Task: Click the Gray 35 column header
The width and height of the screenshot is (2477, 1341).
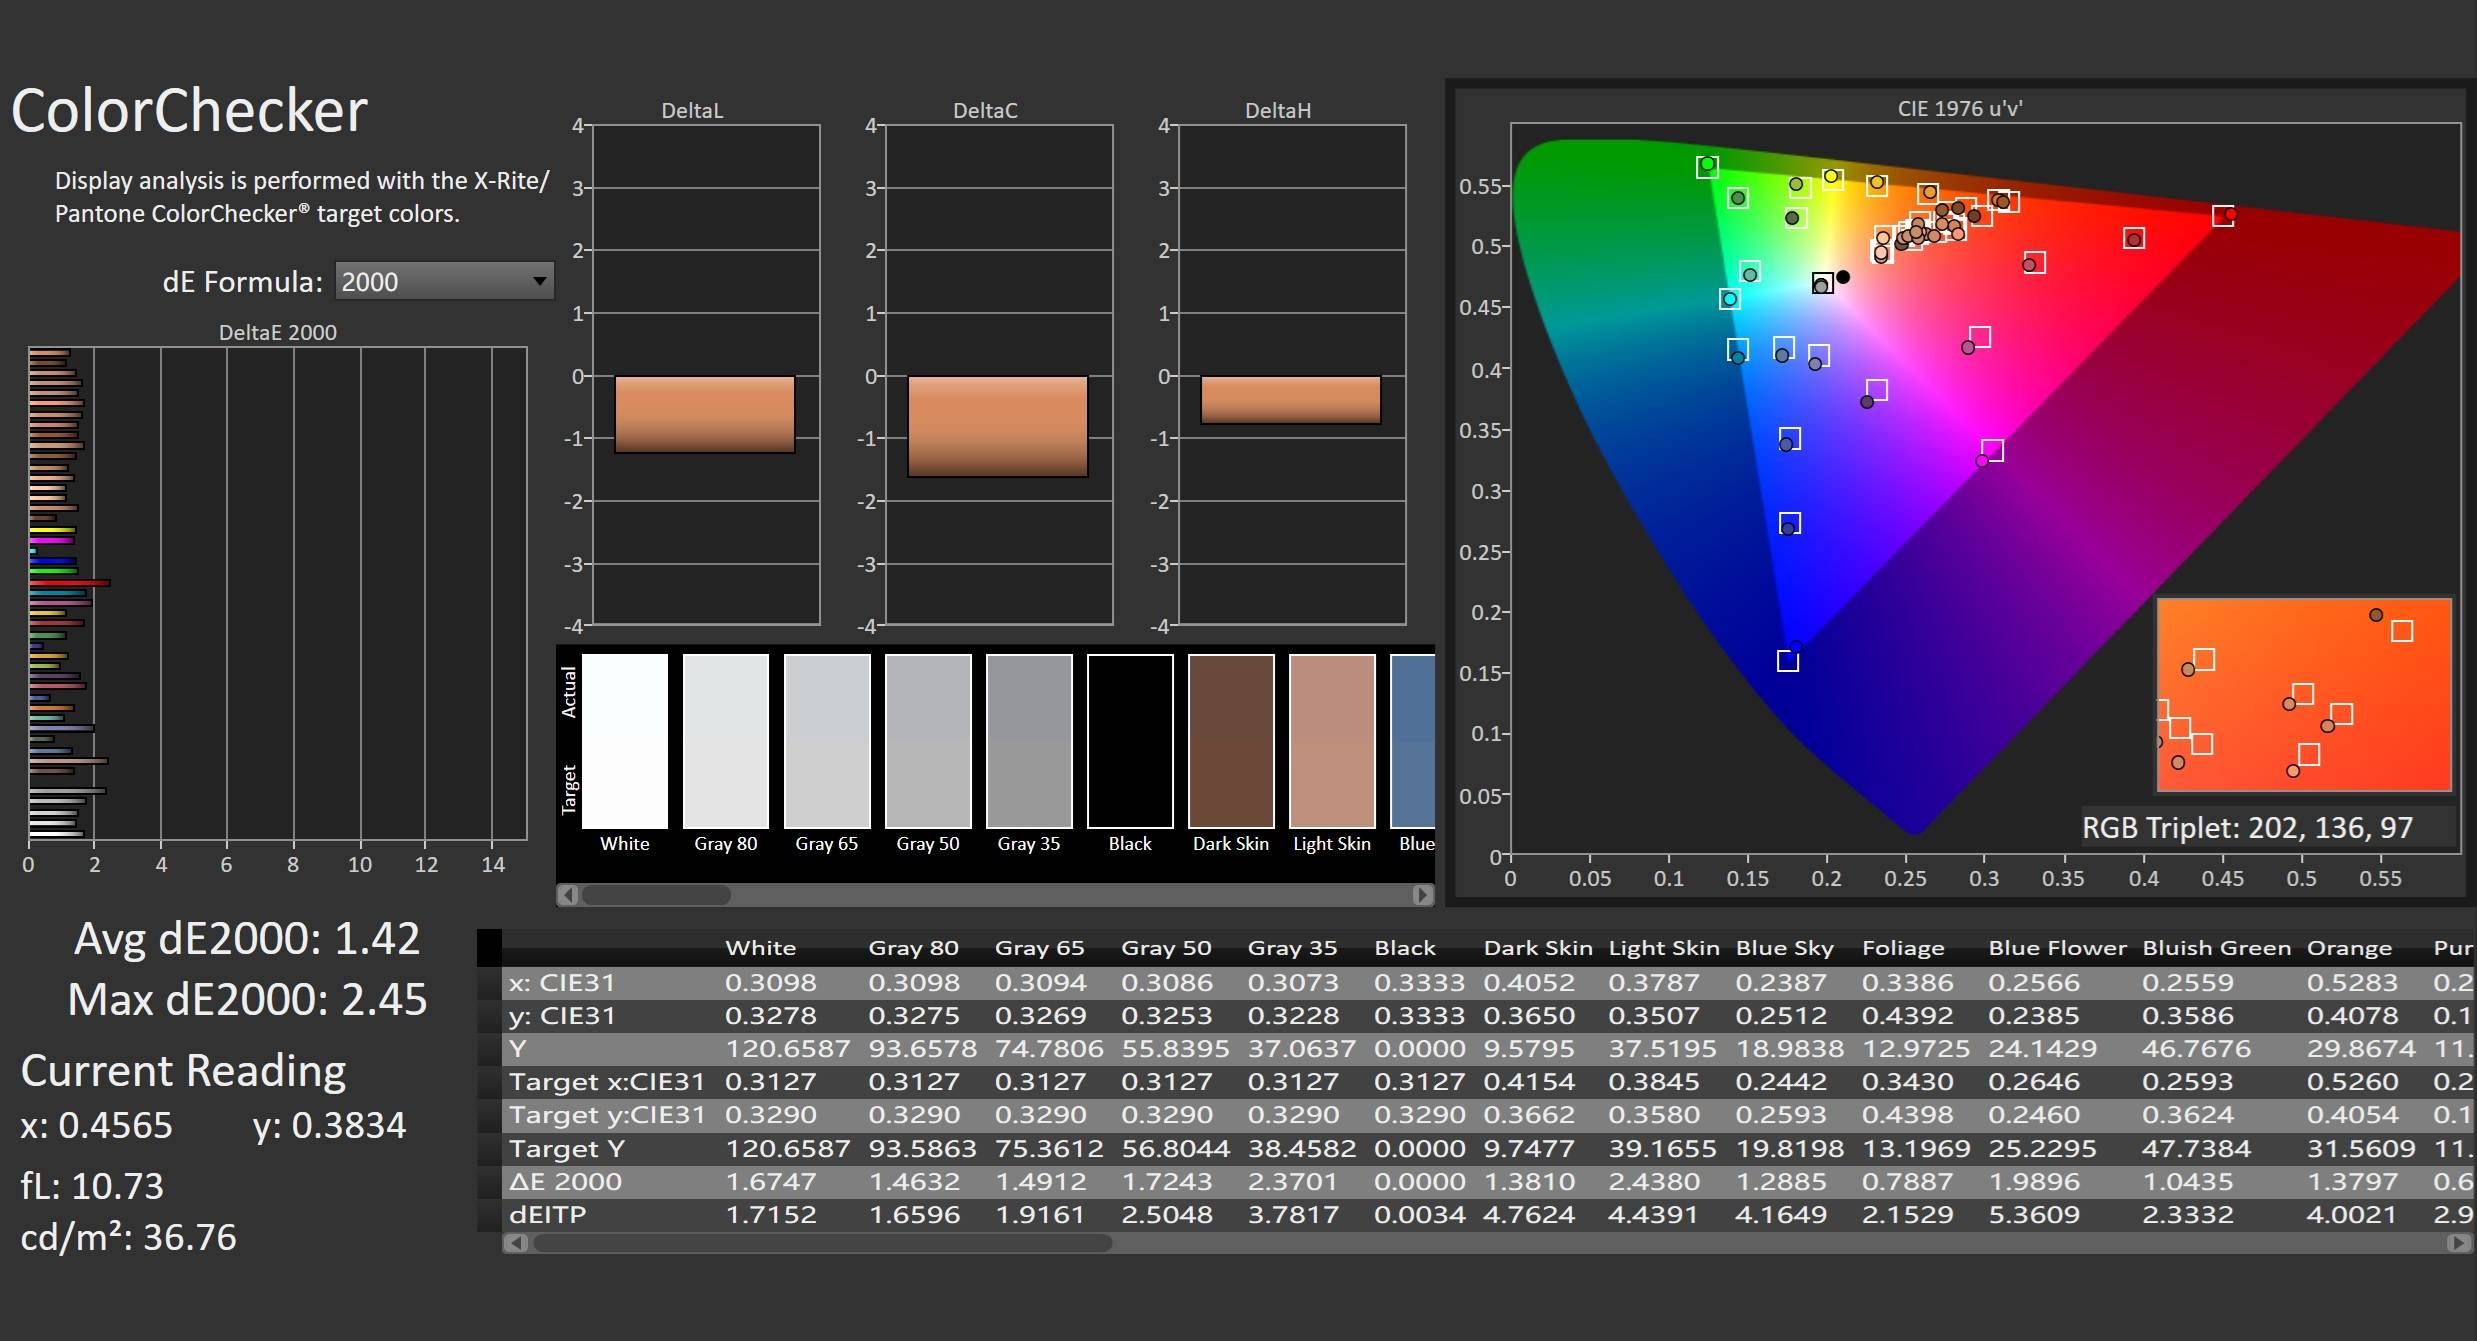Action: tap(1292, 948)
